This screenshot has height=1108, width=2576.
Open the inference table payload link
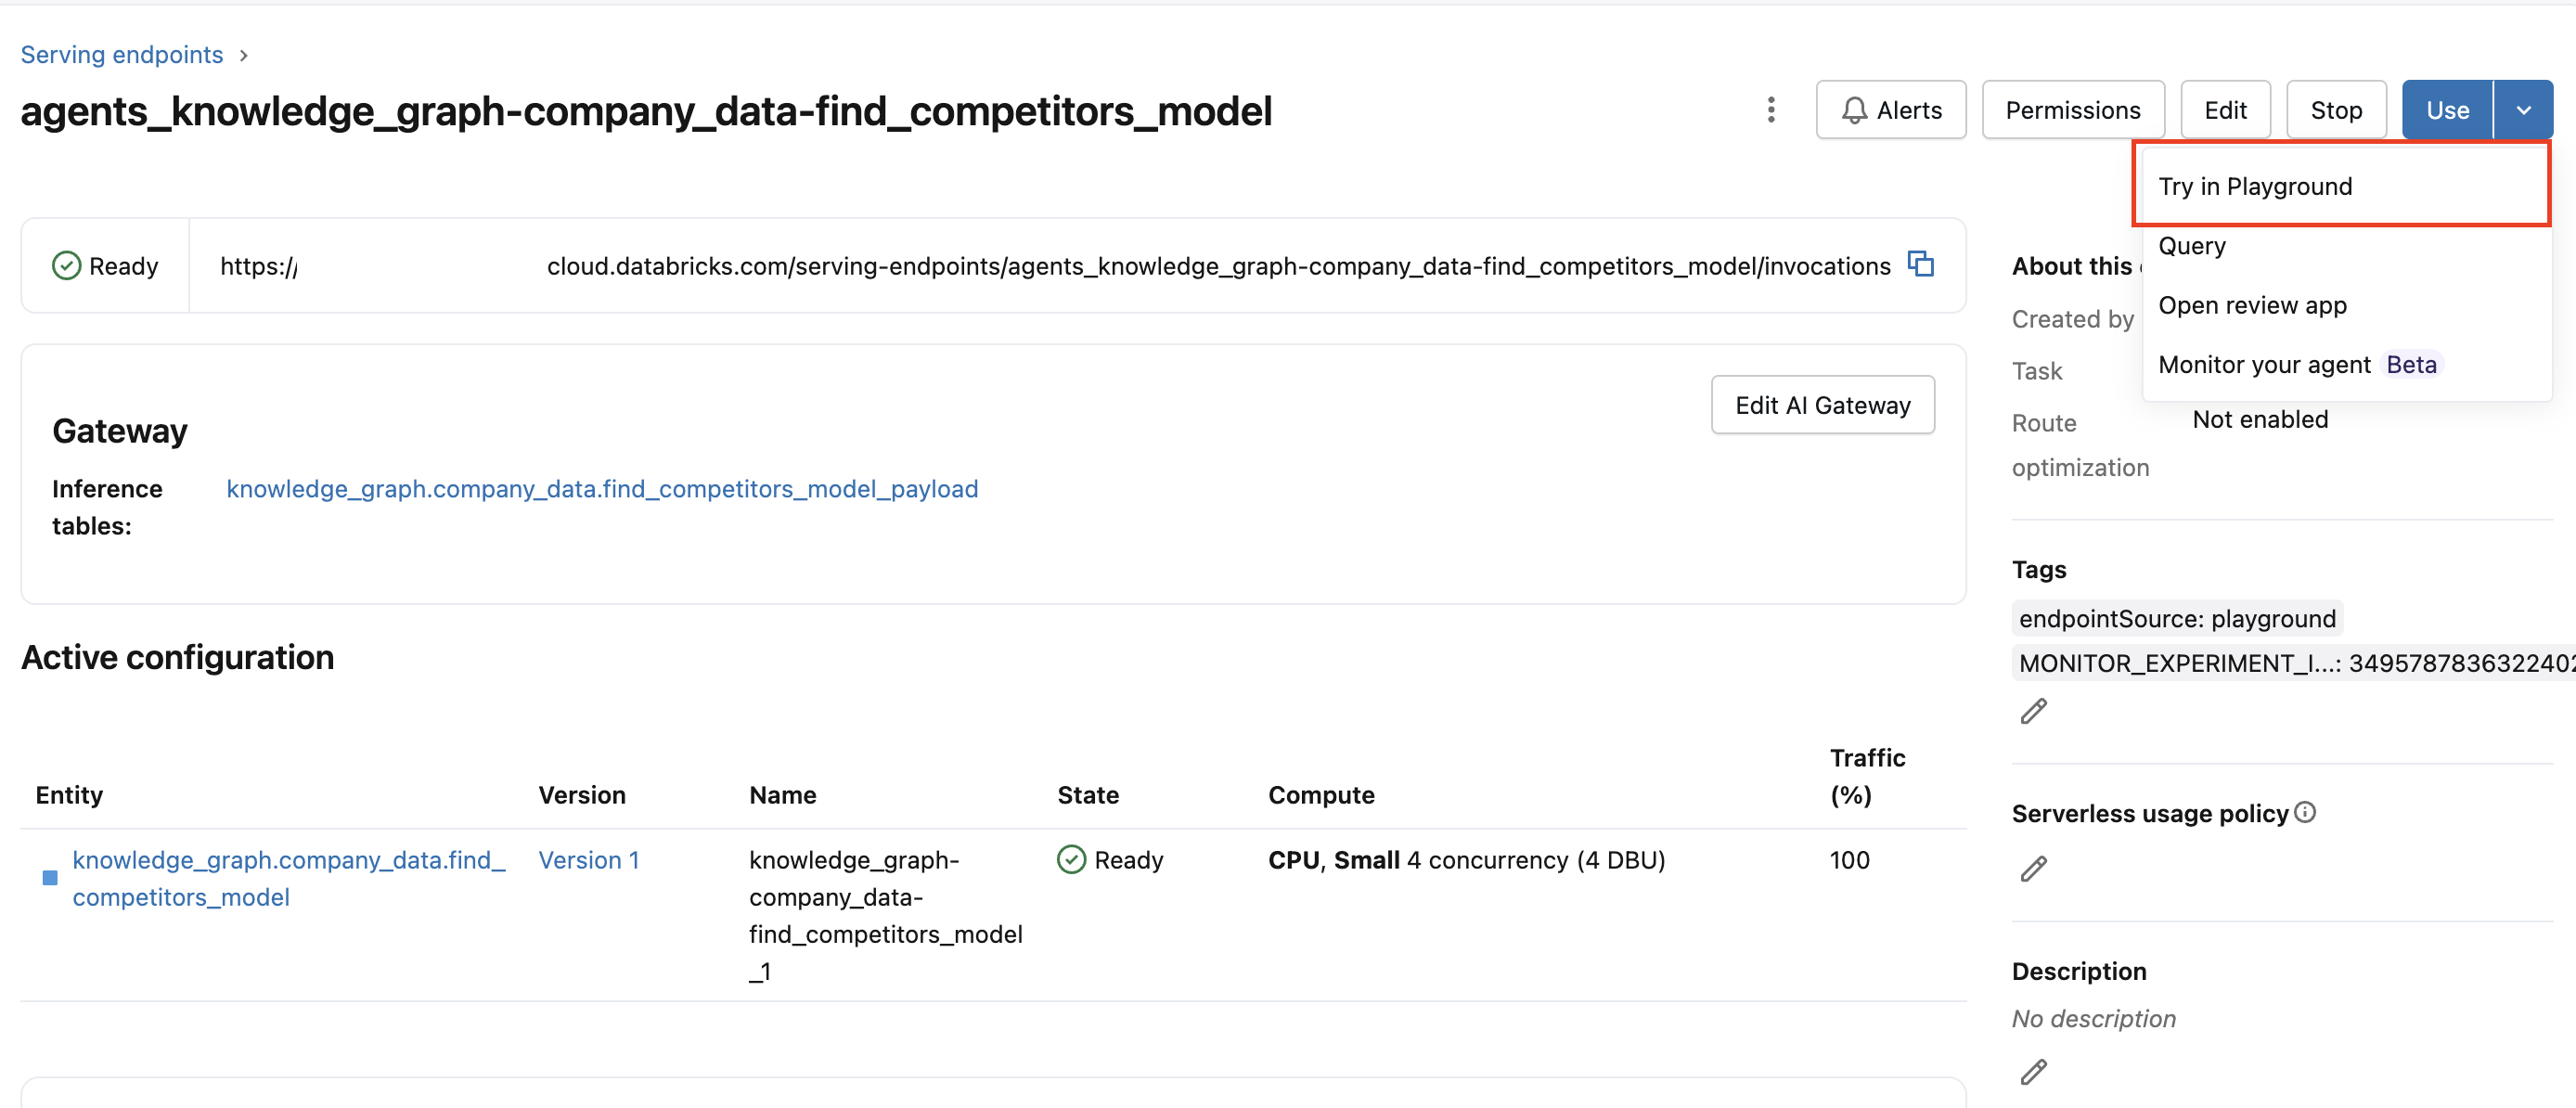pos(602,489)
